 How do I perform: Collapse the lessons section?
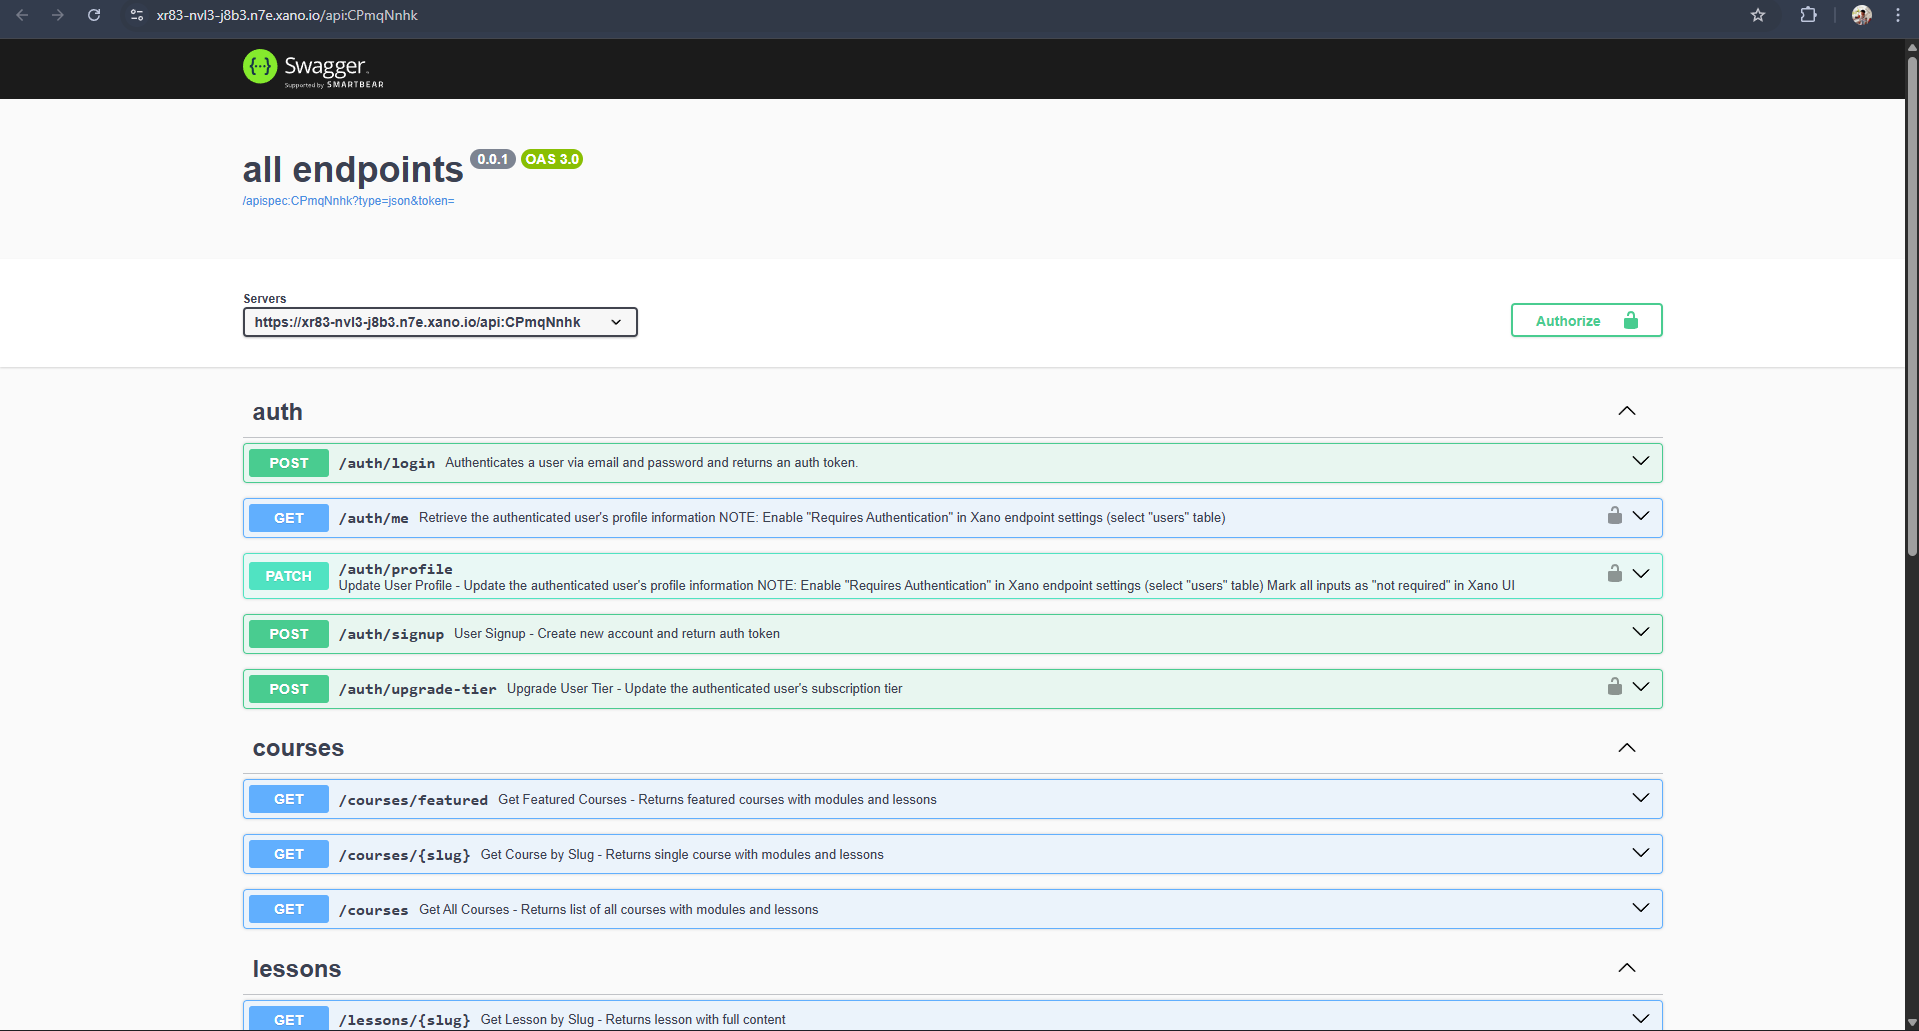(x=1627, y=968)
